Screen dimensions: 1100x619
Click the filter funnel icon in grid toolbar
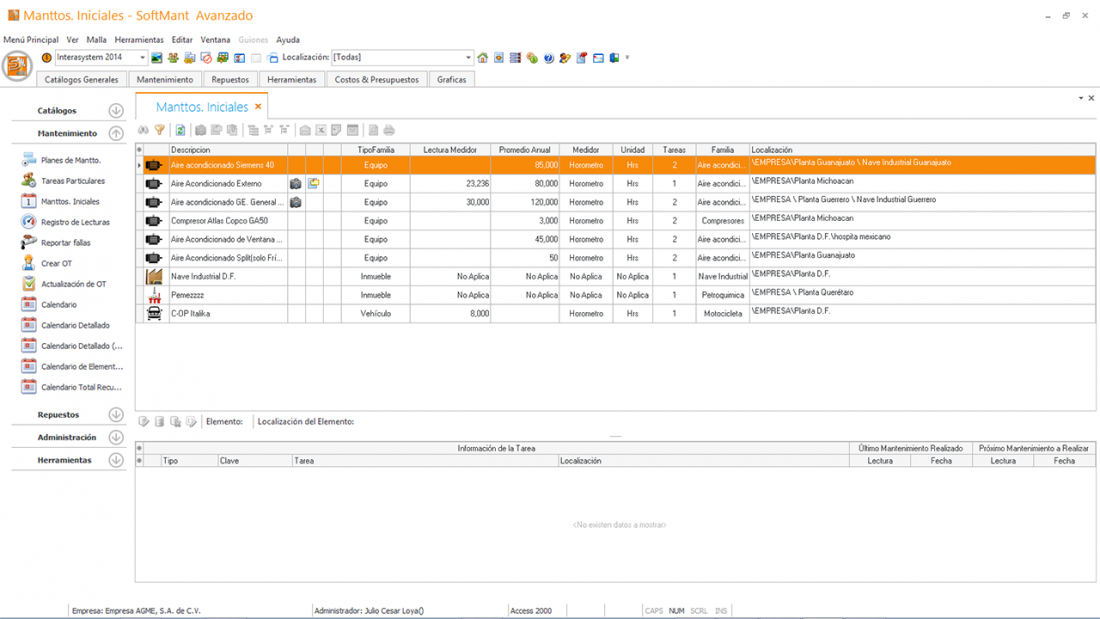pyautogui.click(x=160, y=130)
